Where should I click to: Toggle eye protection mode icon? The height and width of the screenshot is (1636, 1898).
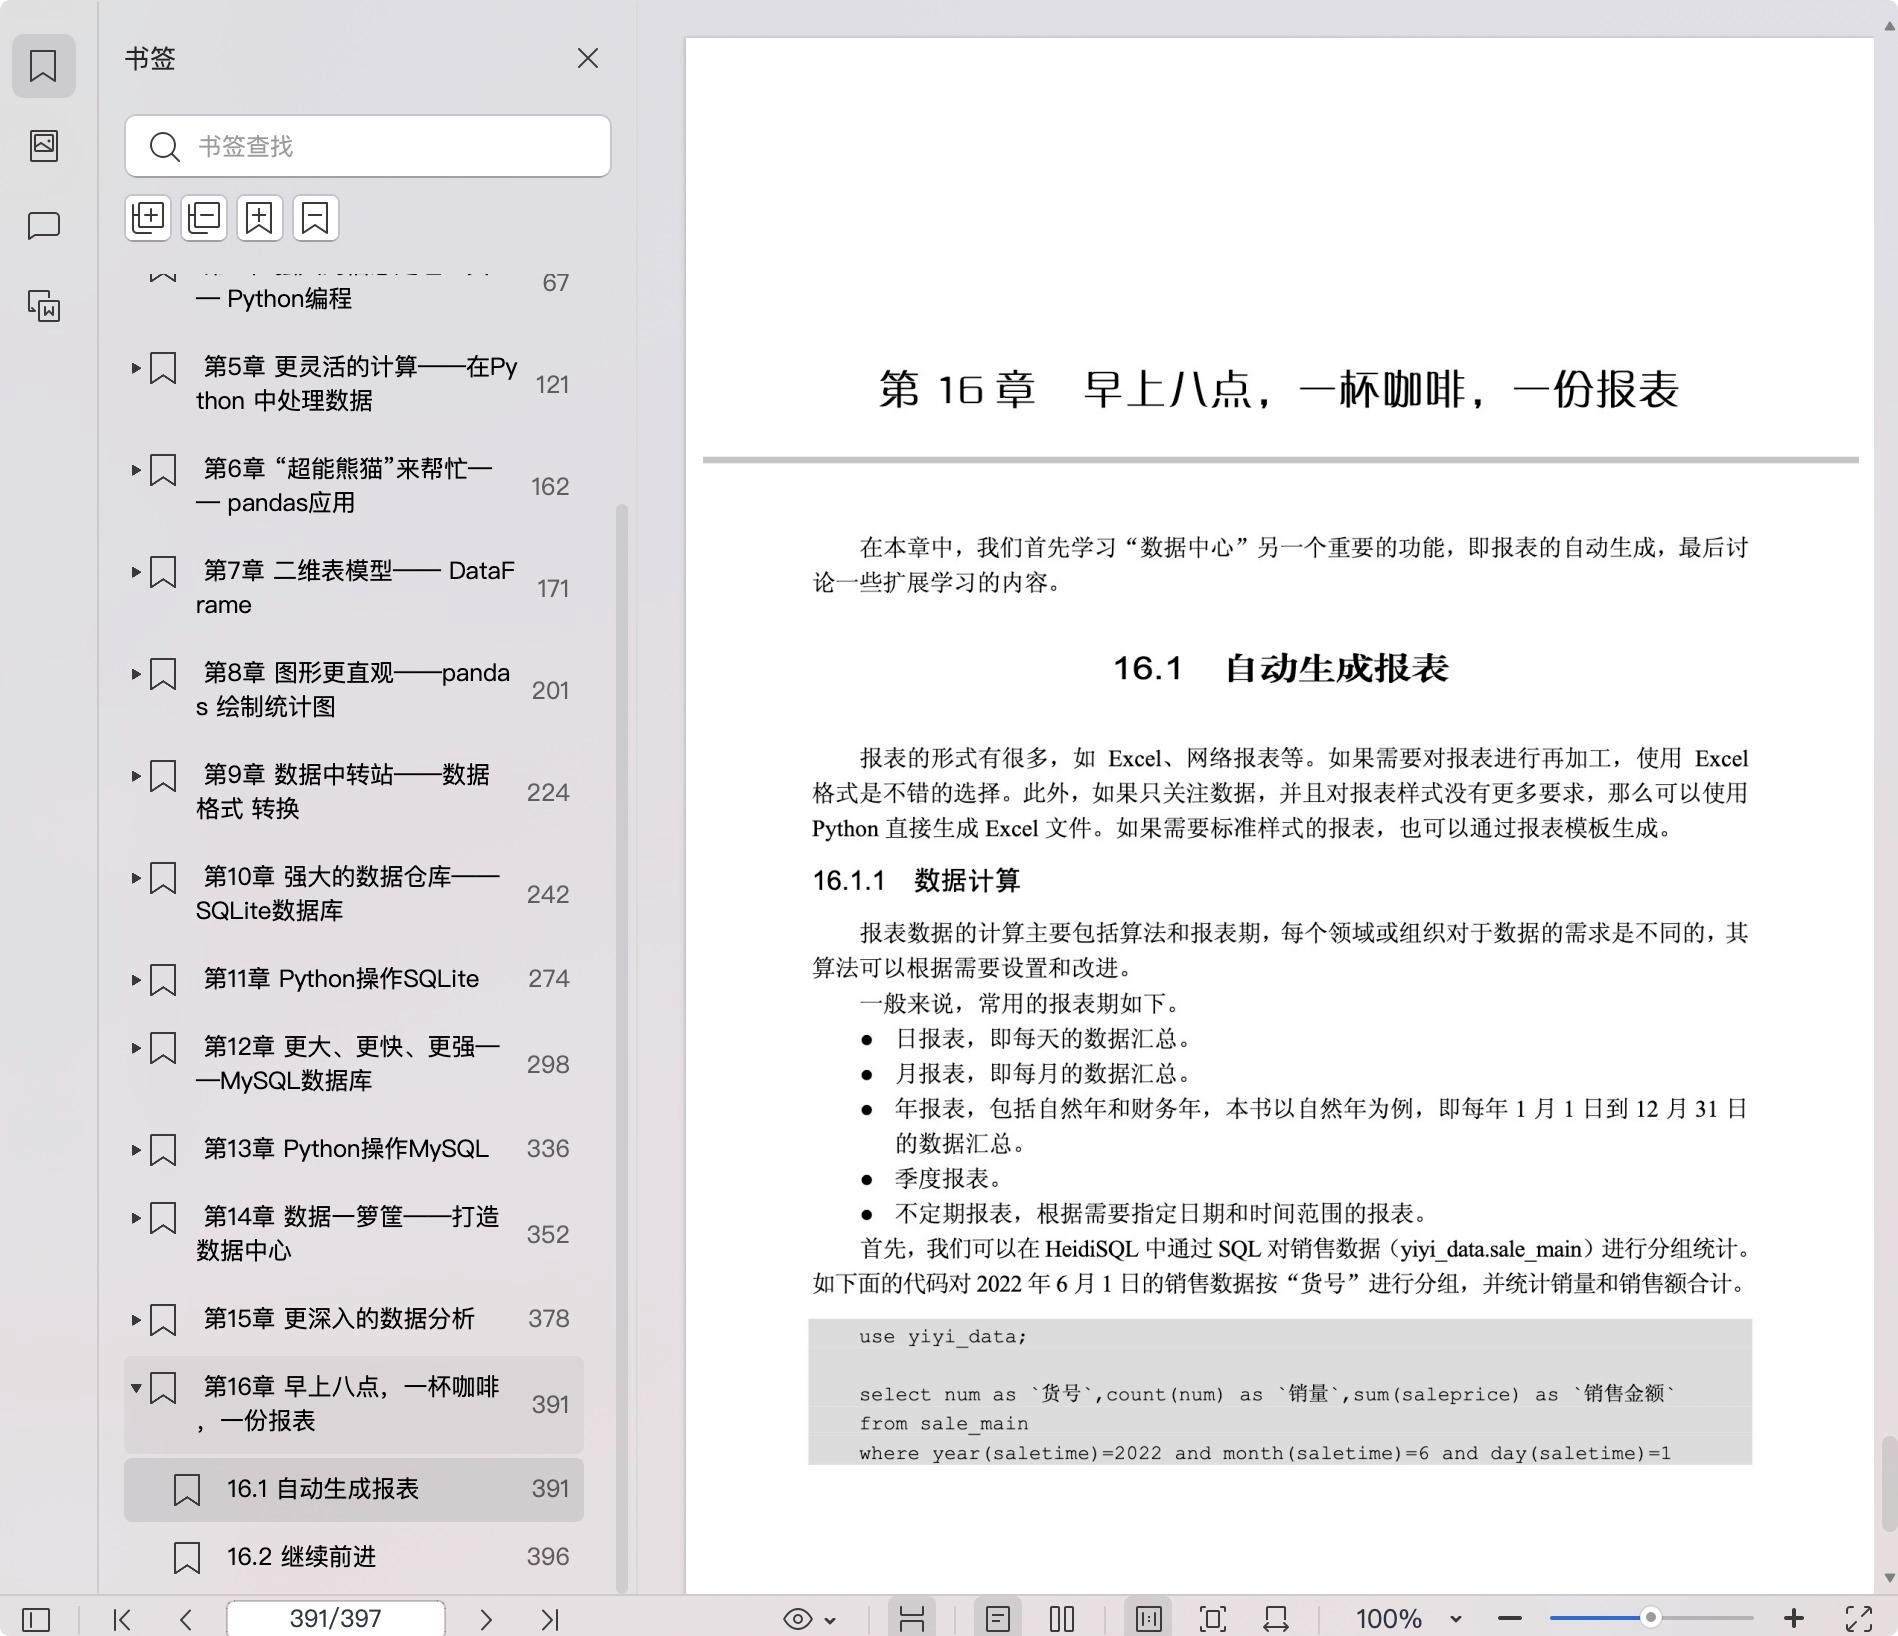click(x=797, y=1619)
